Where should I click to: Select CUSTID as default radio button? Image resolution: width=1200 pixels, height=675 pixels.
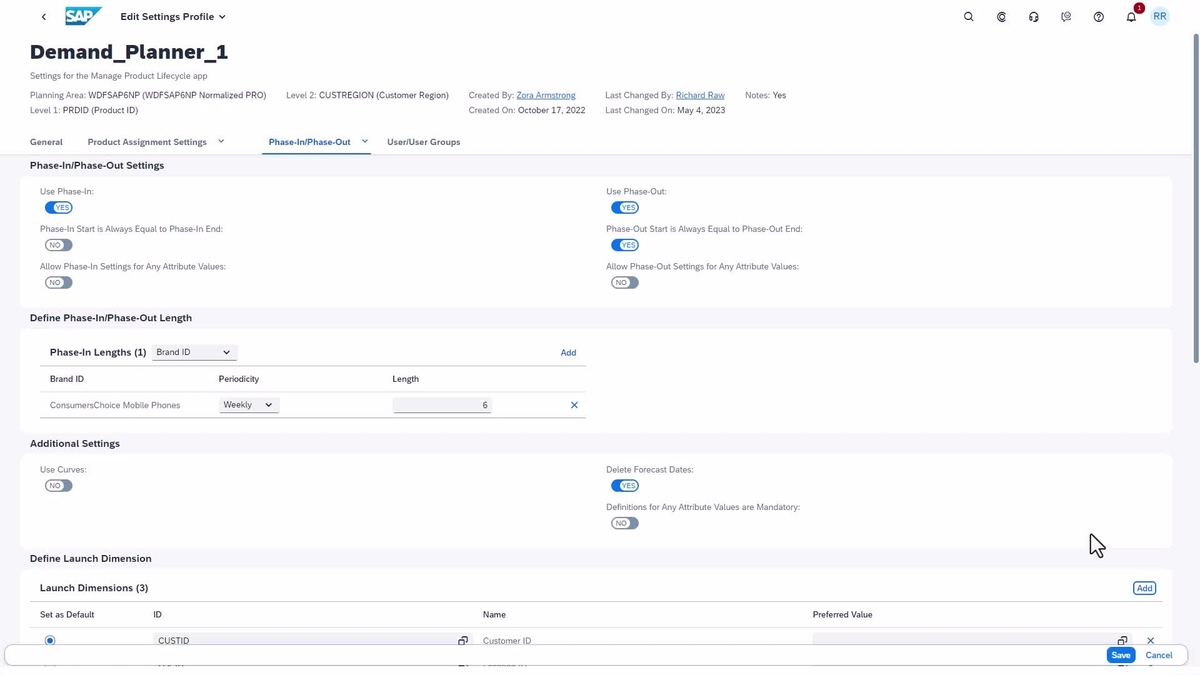pyautogui.click(x=50, y=640)
